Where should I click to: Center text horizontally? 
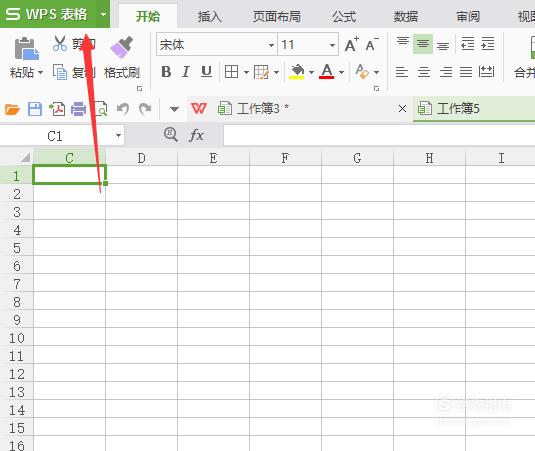tap(424, 72)
